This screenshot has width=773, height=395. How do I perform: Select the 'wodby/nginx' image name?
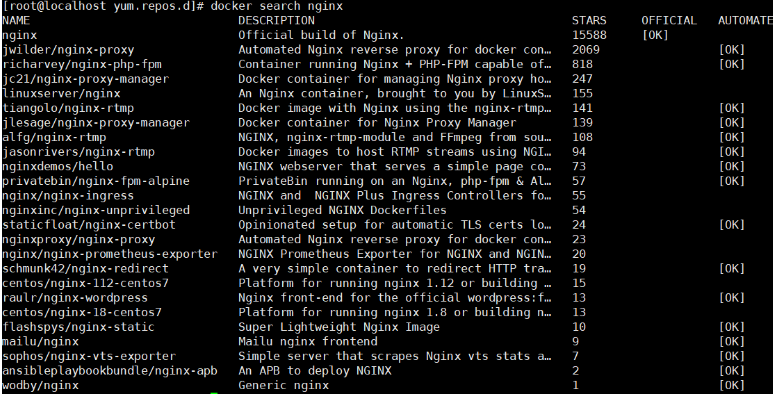click(40, 385)
